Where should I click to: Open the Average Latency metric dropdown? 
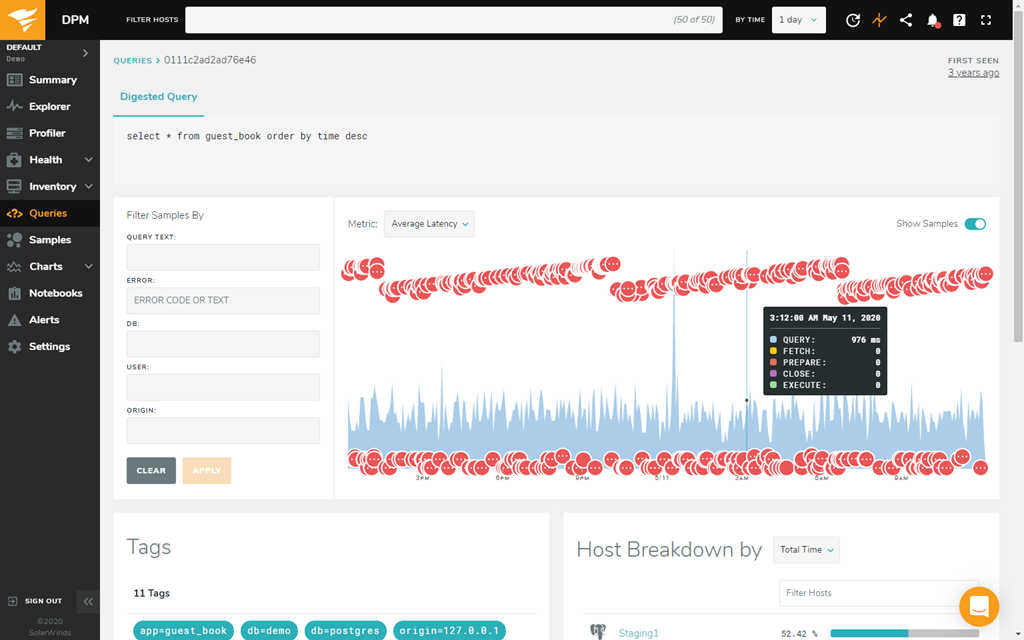(429, 224)
